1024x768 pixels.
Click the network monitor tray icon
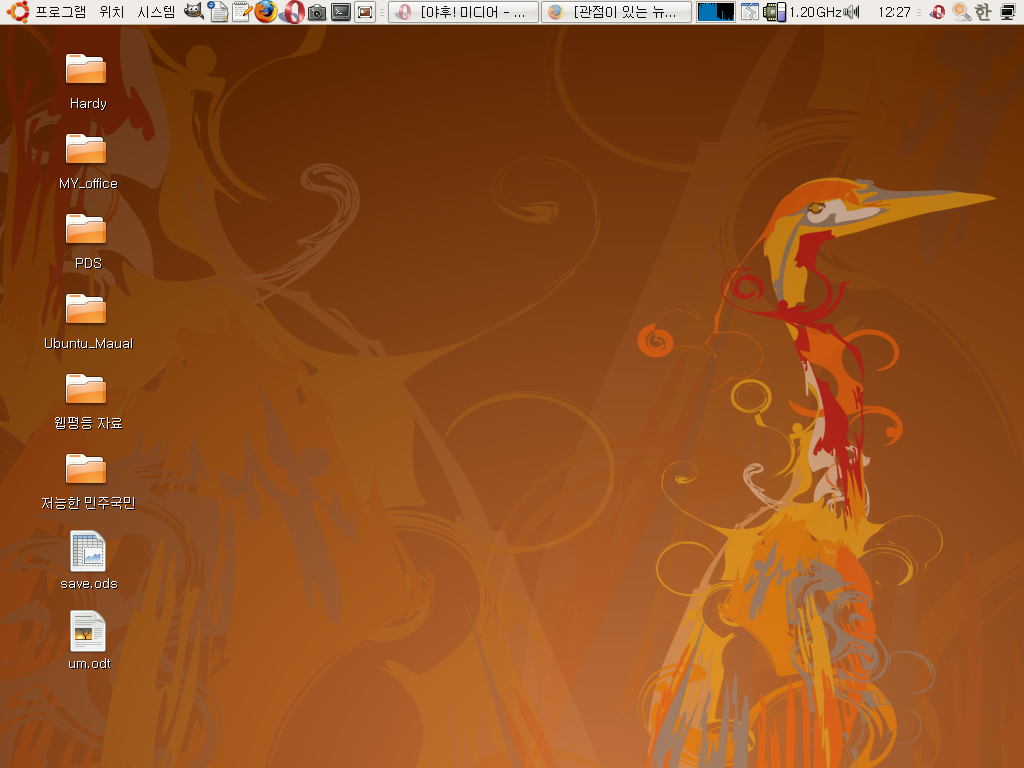[1008, 12]
